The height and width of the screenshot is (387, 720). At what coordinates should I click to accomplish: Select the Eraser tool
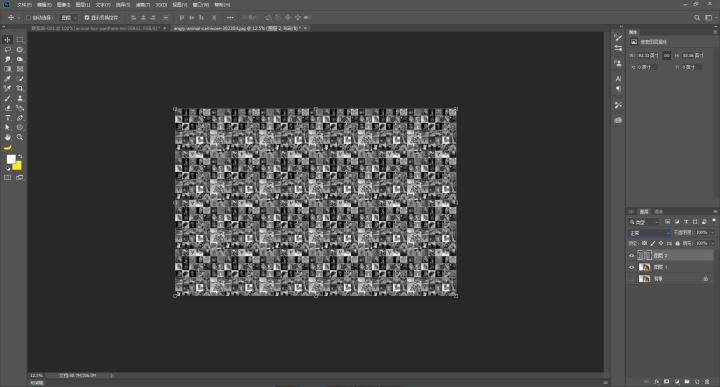[x=7, y=108]
